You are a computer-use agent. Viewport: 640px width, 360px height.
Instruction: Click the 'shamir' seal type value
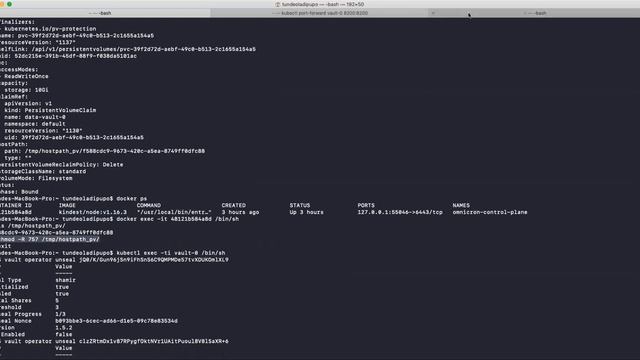coord(65,280)
